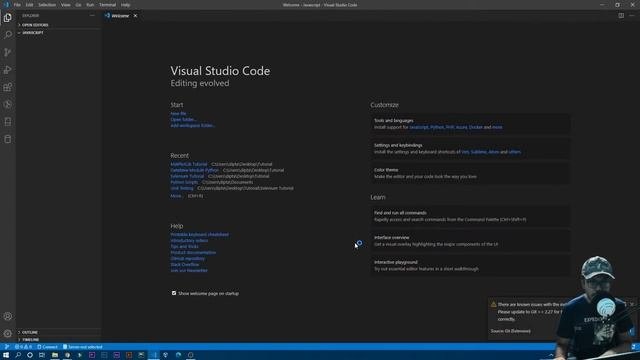Expand the Open Editors section
The image size is (640, 360).
coord(58,25)
